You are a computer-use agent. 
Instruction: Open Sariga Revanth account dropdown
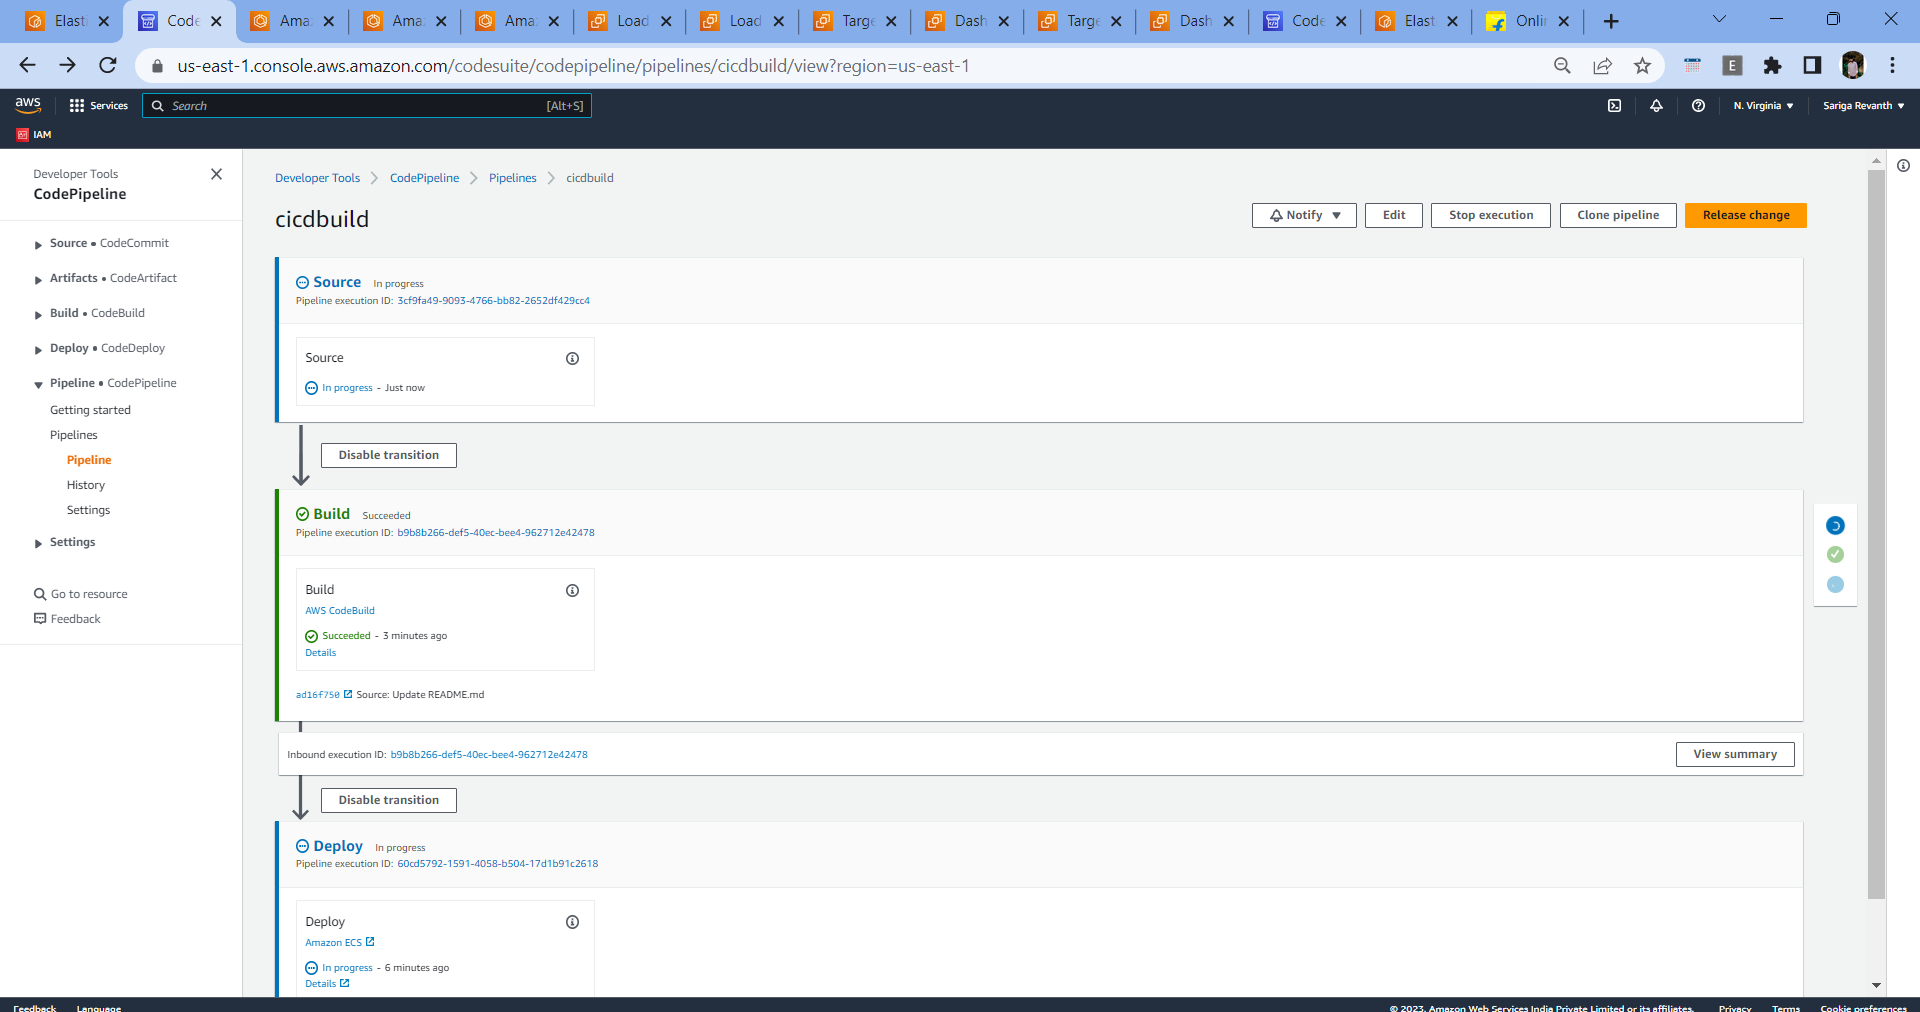tap(1863, 106)
